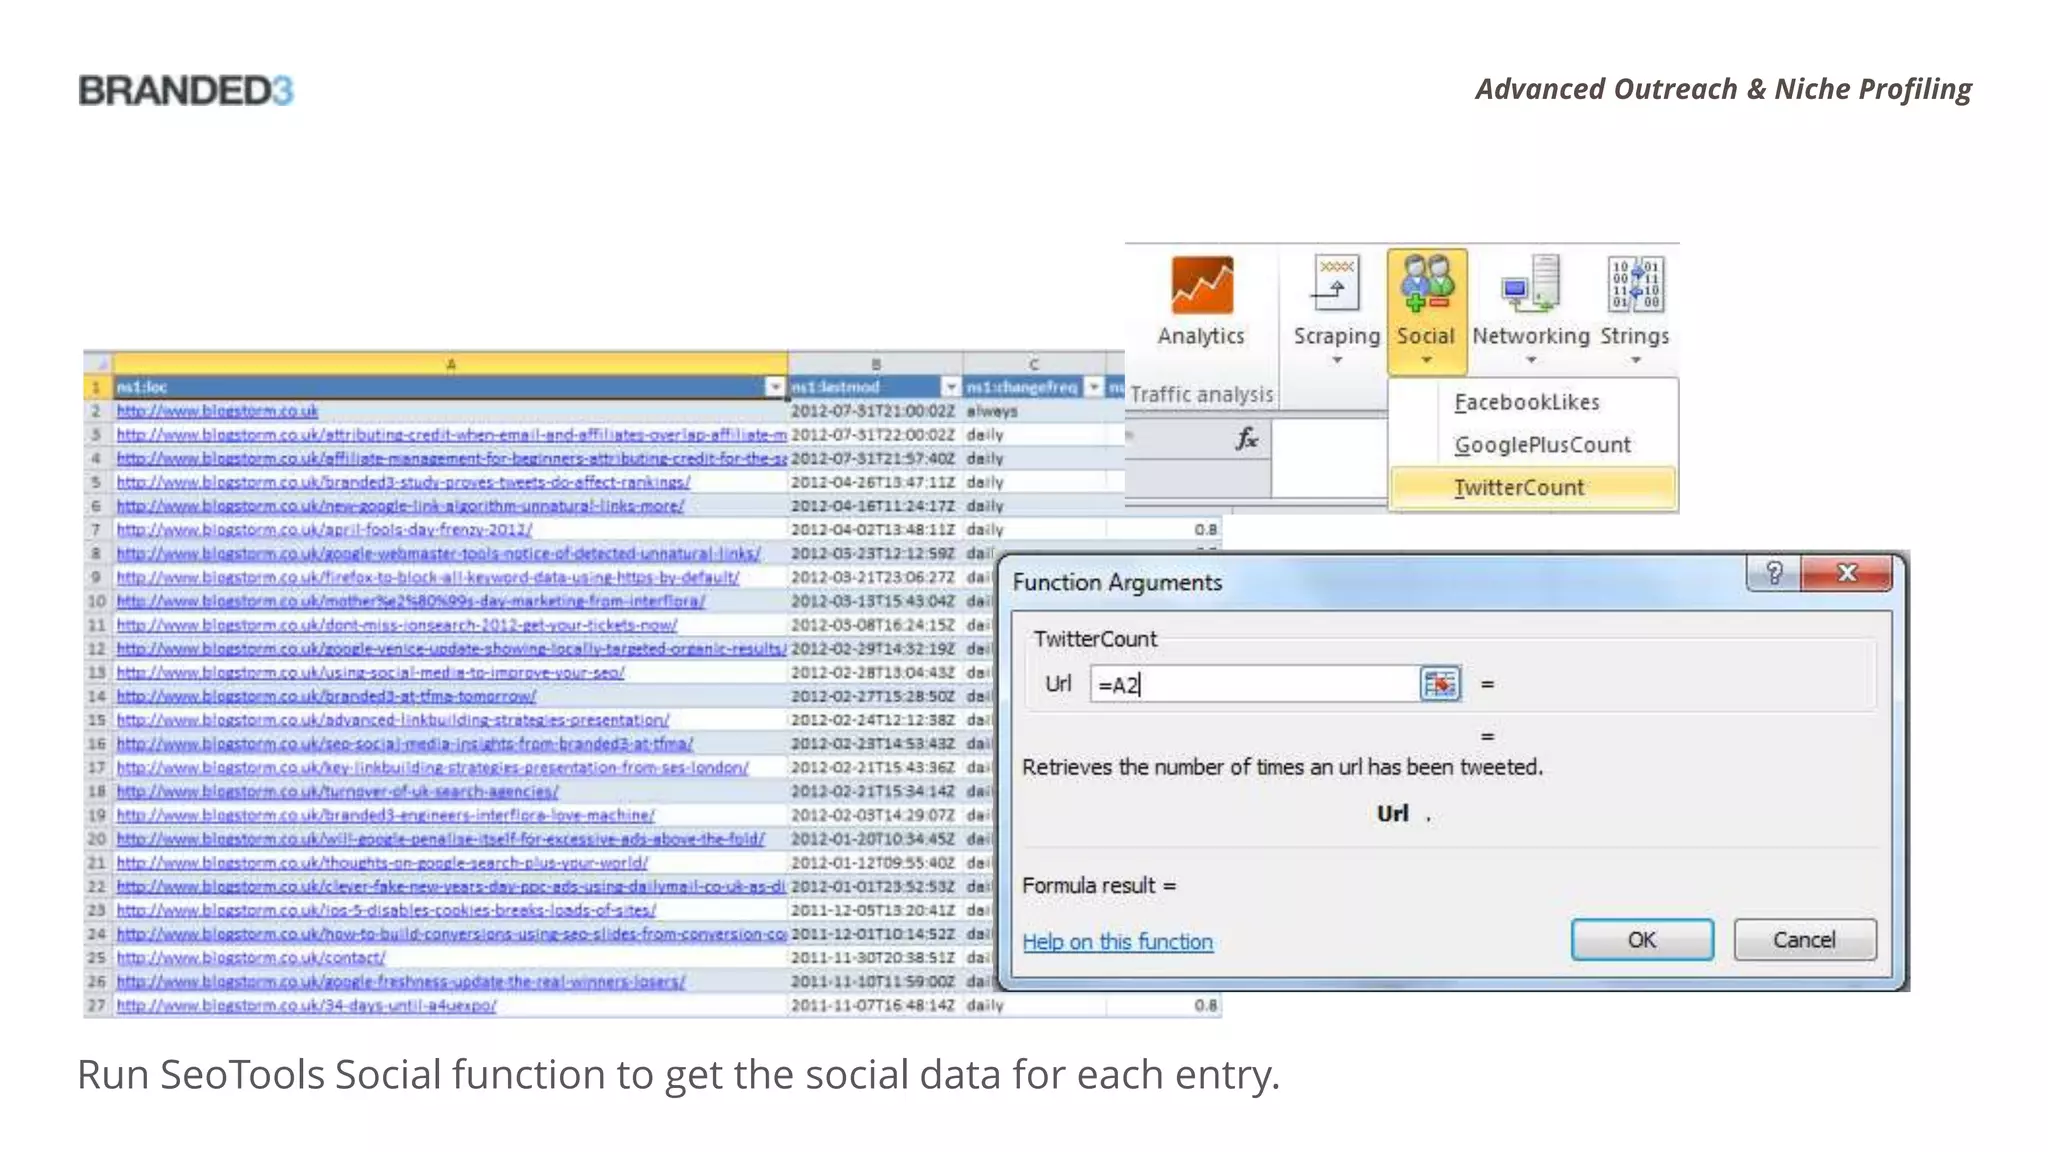Click the Strings ribbon icon

[x=1635, y=284]
